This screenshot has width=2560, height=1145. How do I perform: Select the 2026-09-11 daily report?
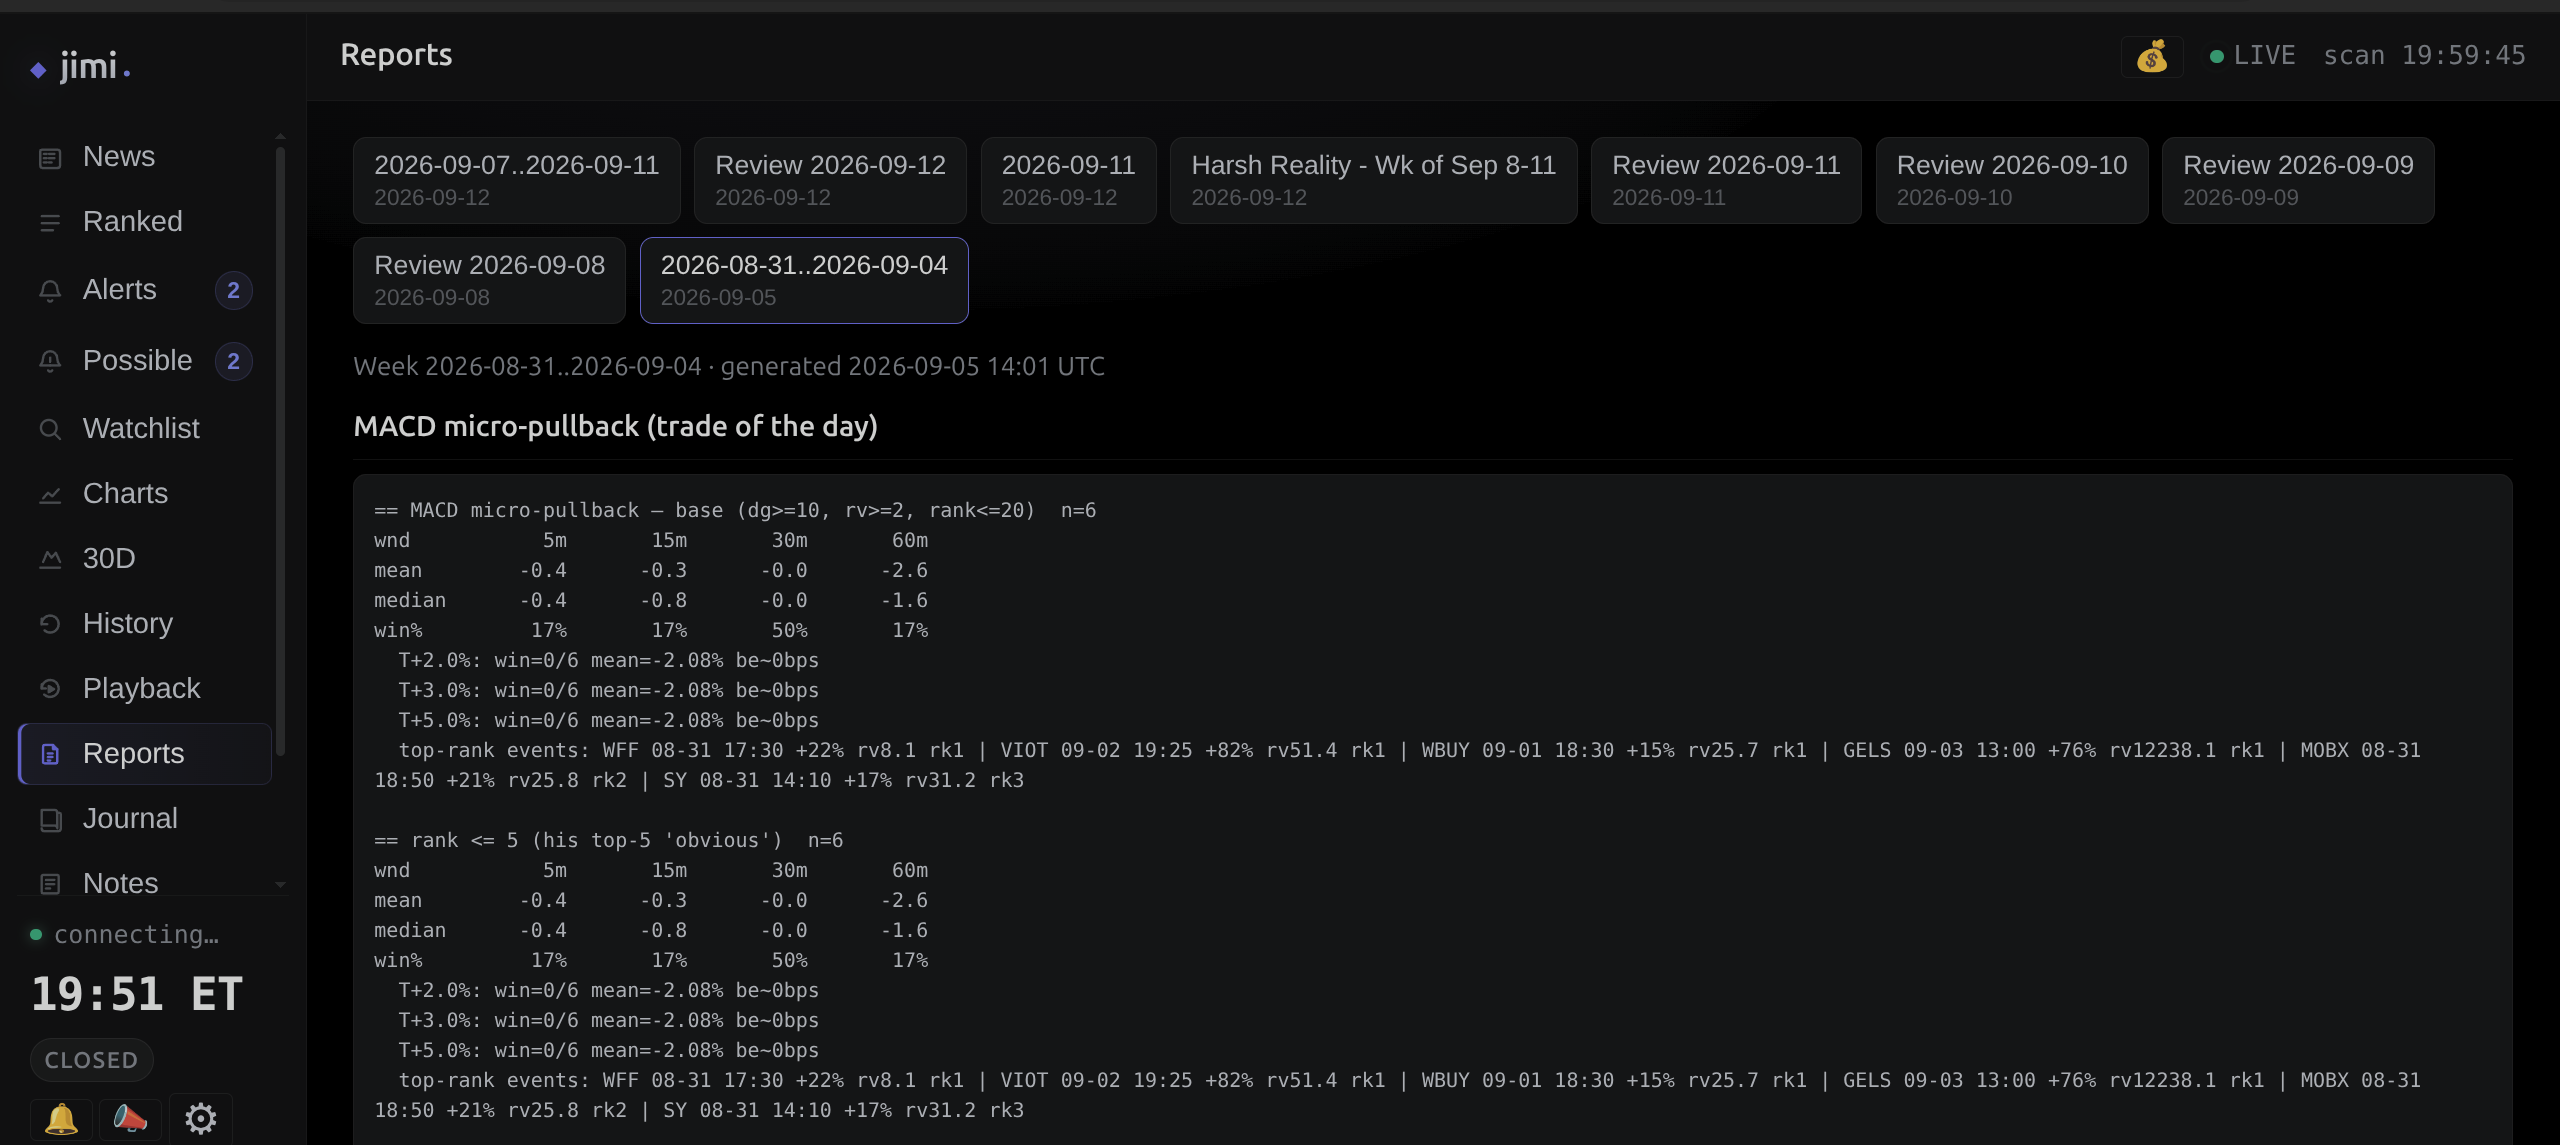1068,180
